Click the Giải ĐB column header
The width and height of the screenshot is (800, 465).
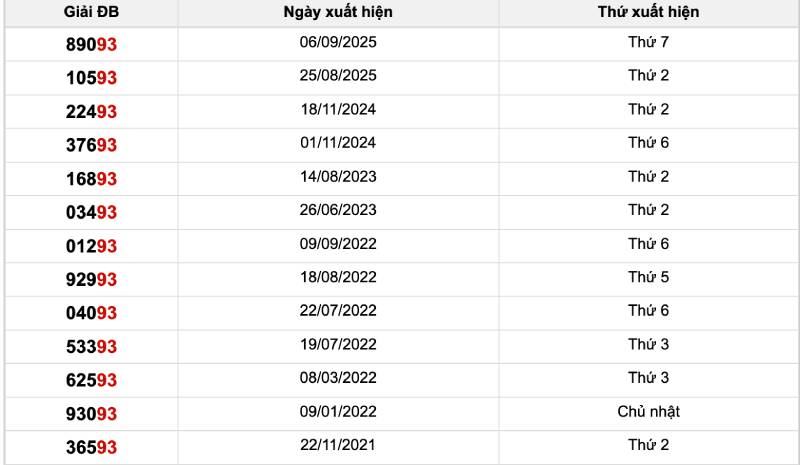coord(91,13)
